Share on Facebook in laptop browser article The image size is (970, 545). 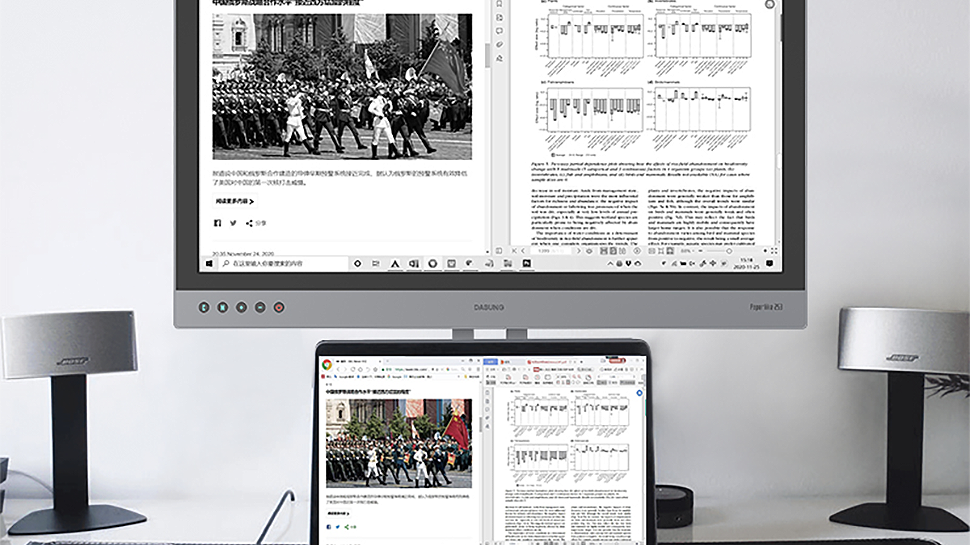coord(329,527)
